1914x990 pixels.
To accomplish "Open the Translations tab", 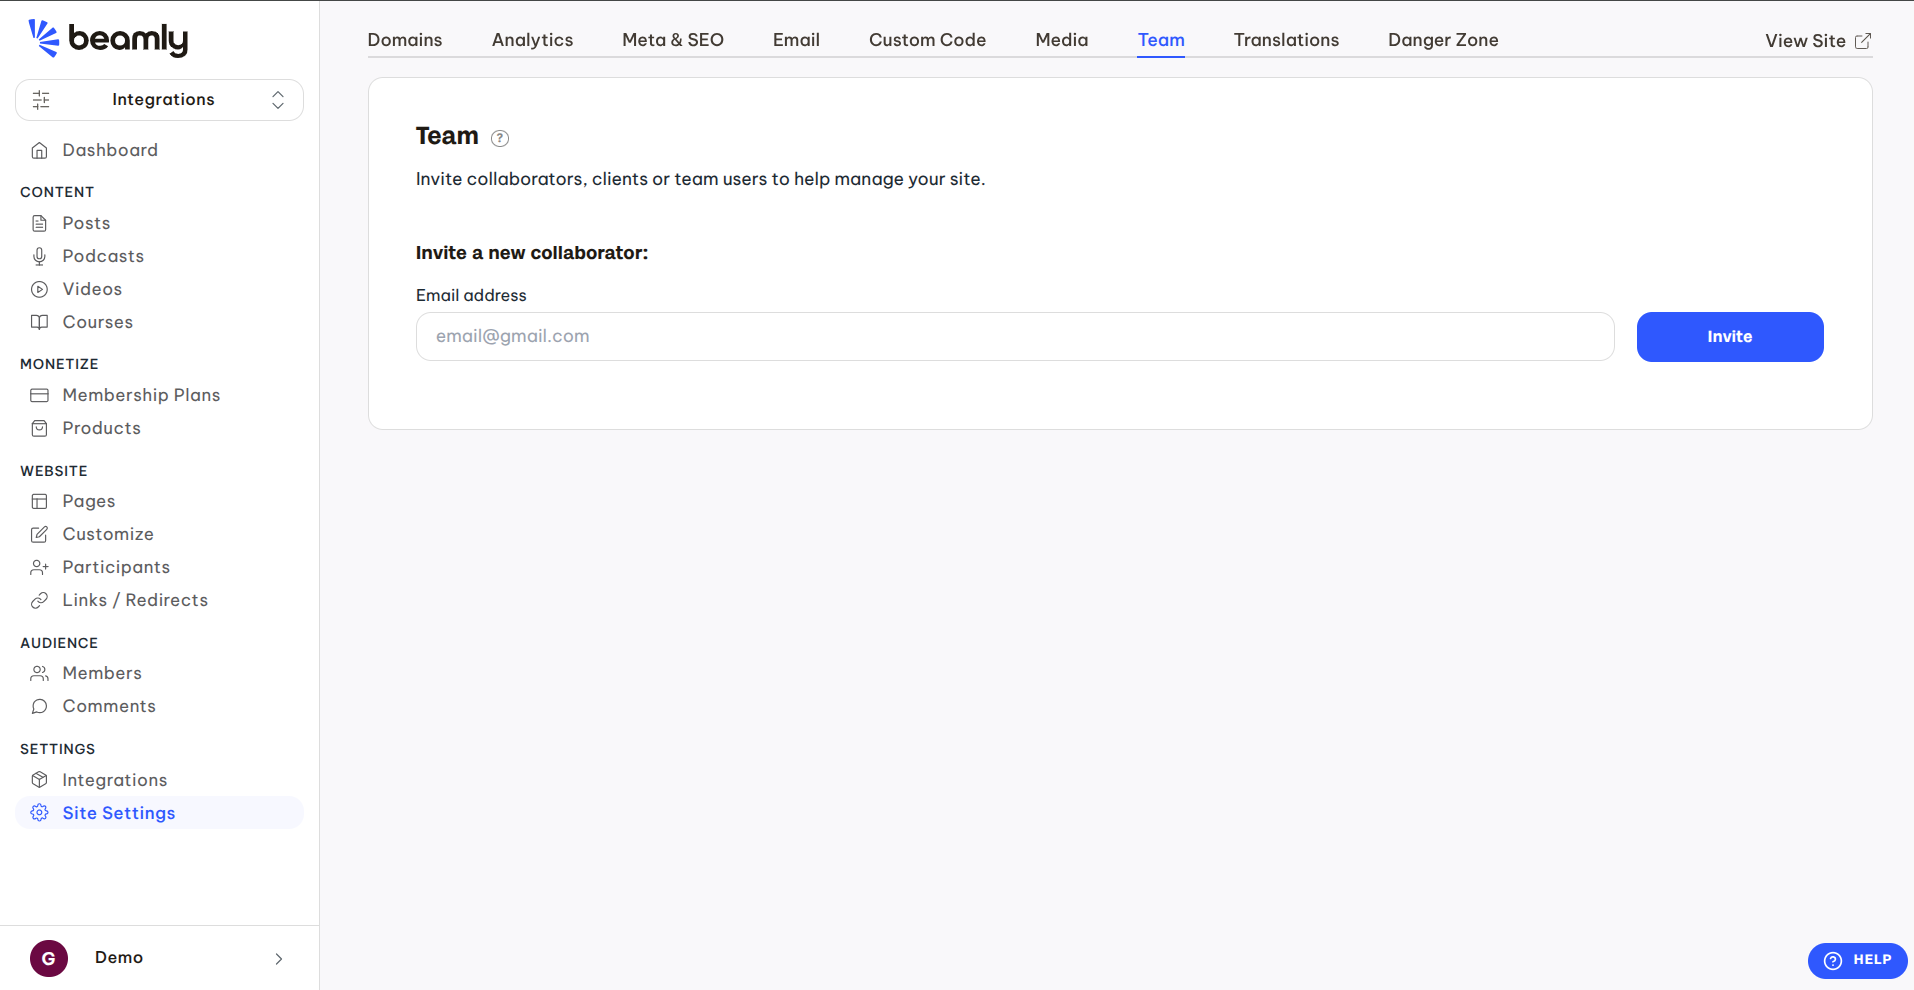I will click(x=1286, y=40).
